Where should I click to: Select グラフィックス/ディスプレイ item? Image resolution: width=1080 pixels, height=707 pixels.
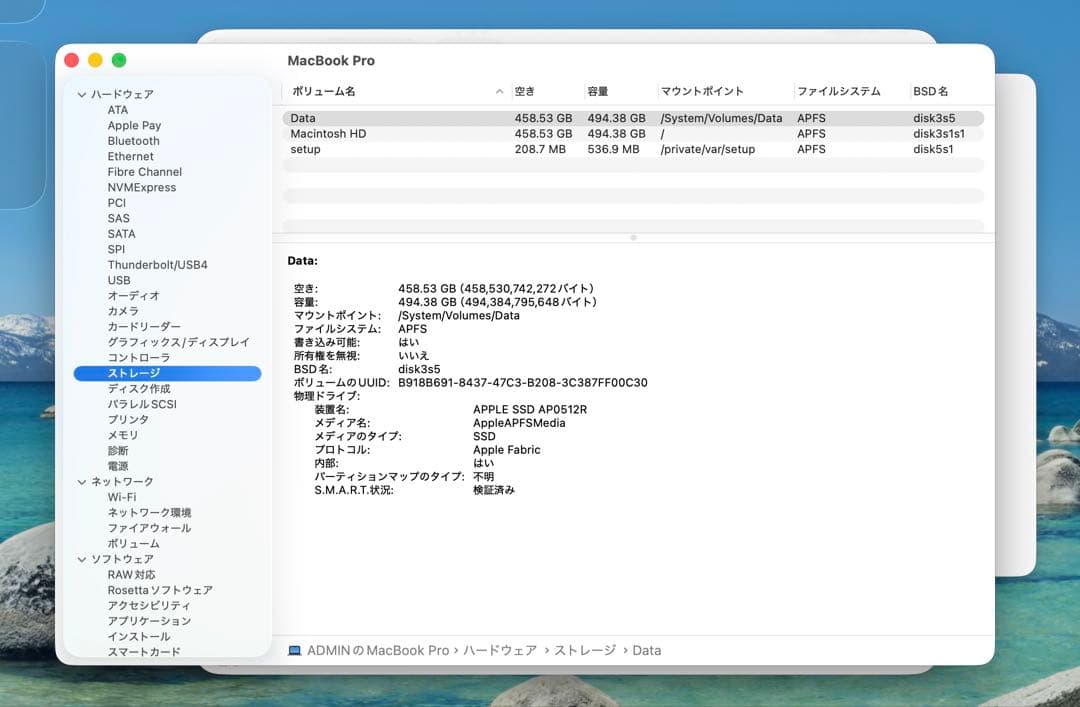point(178,342)
